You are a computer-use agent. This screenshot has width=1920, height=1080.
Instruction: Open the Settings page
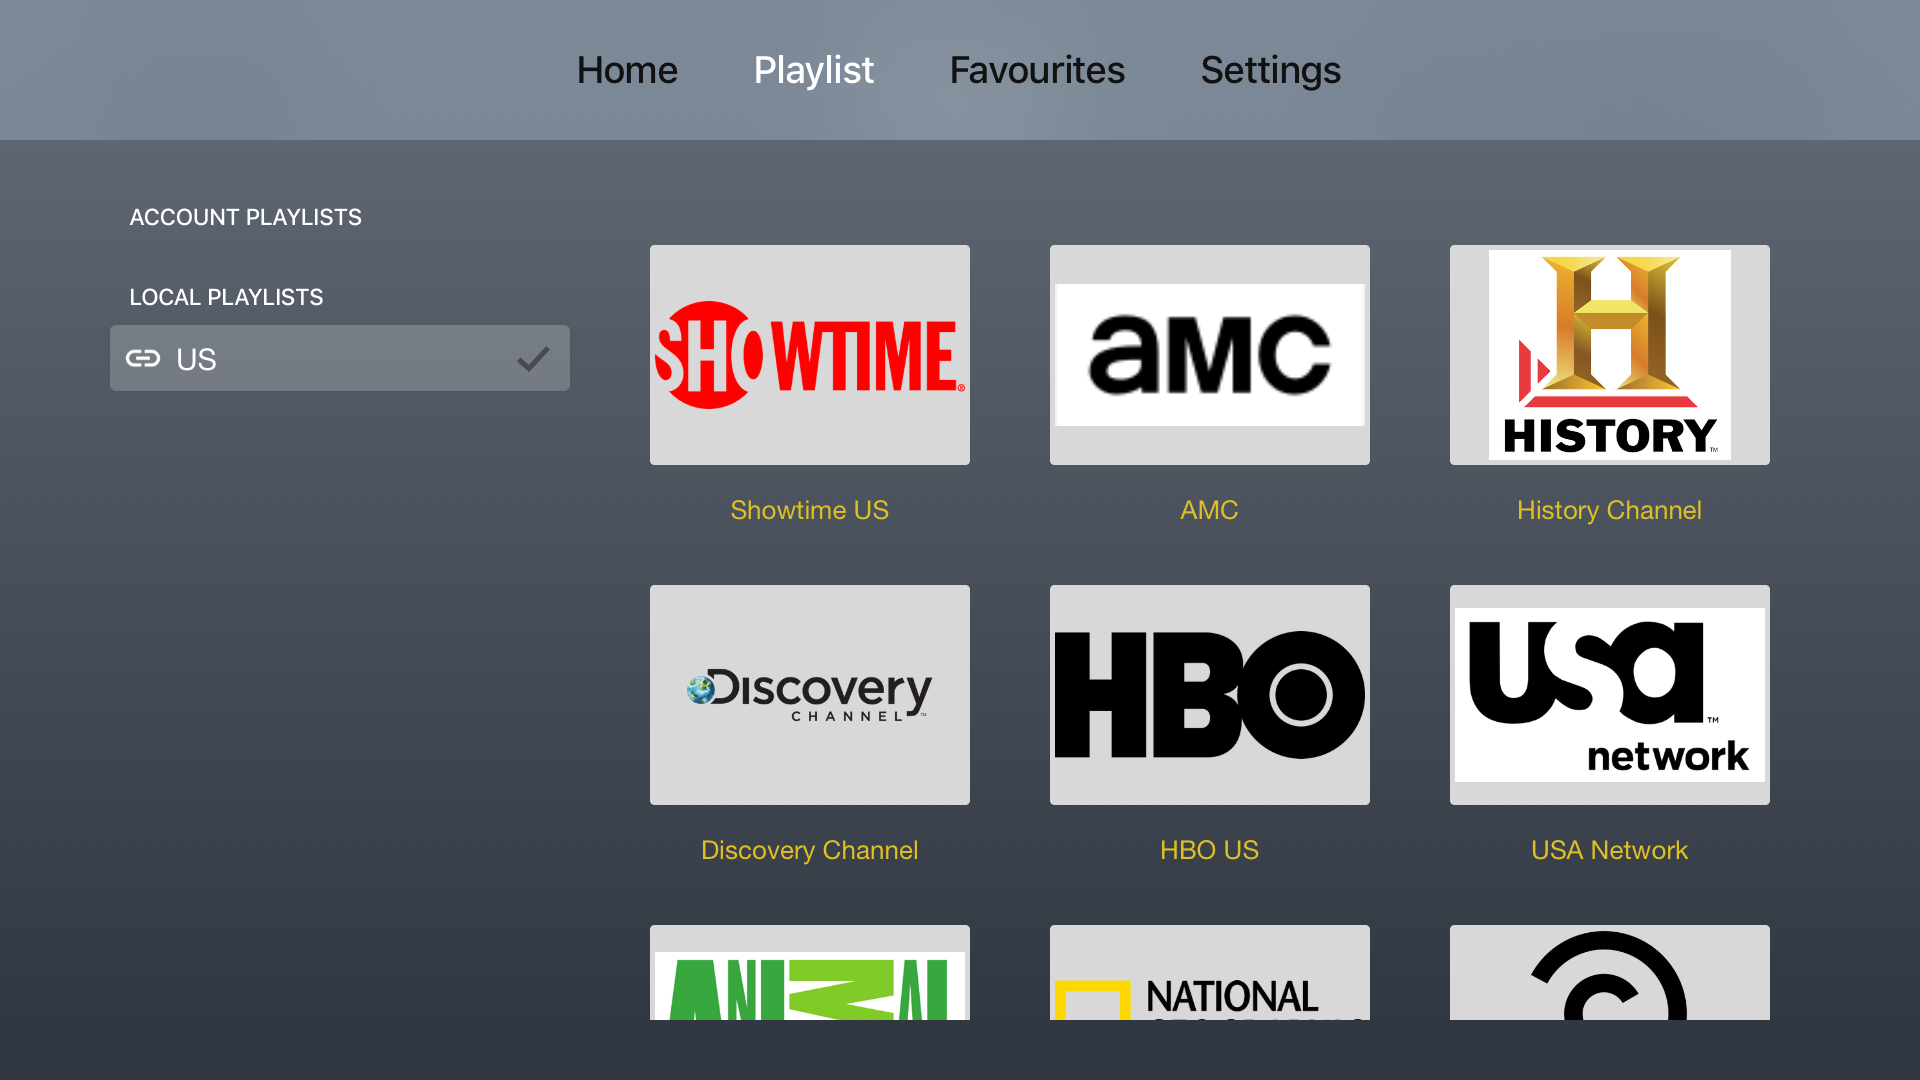[x=1270, y=69]
